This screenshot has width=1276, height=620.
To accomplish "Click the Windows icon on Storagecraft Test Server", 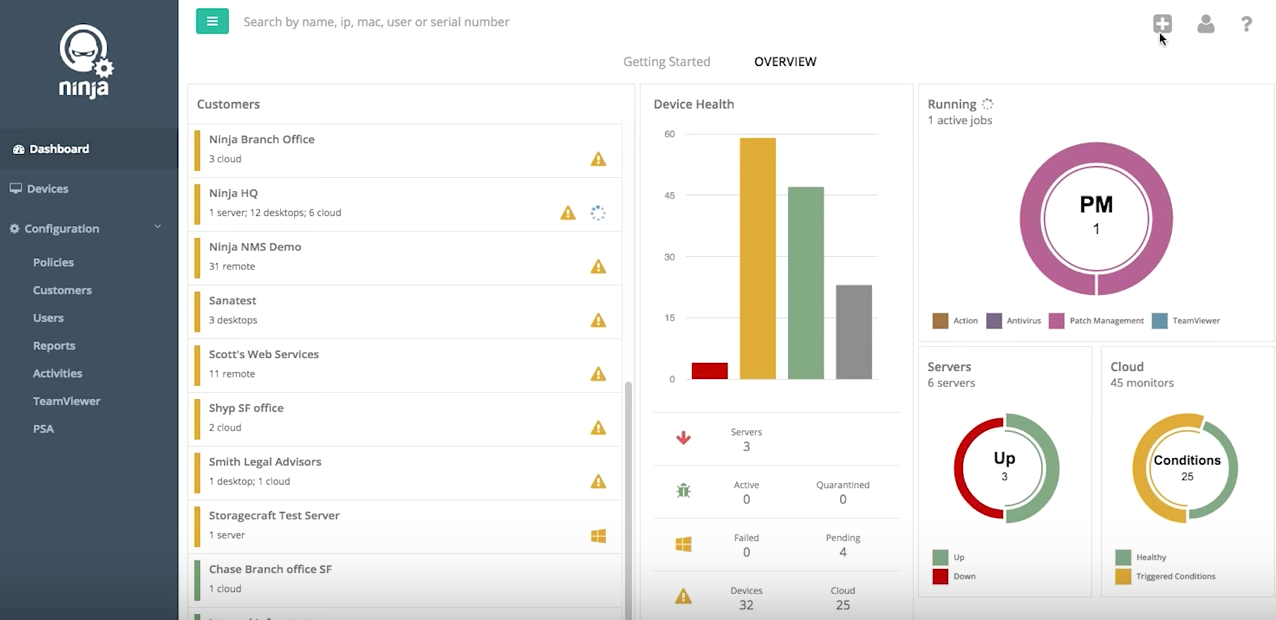I will pos(598,536).
